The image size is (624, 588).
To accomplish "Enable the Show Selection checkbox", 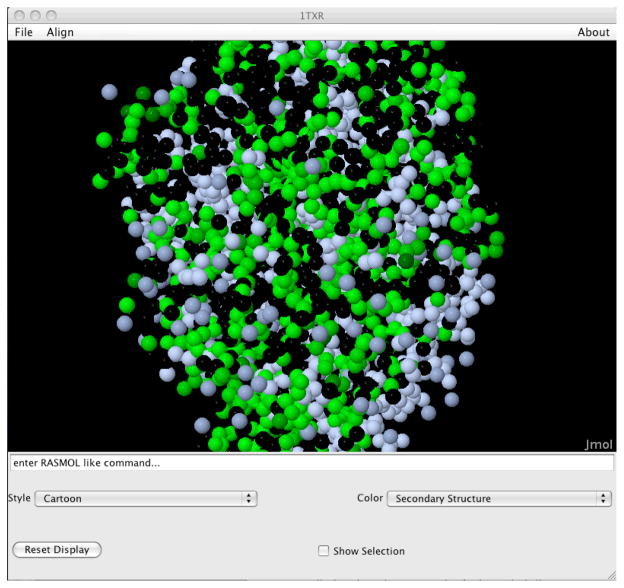I will point(323,551).
